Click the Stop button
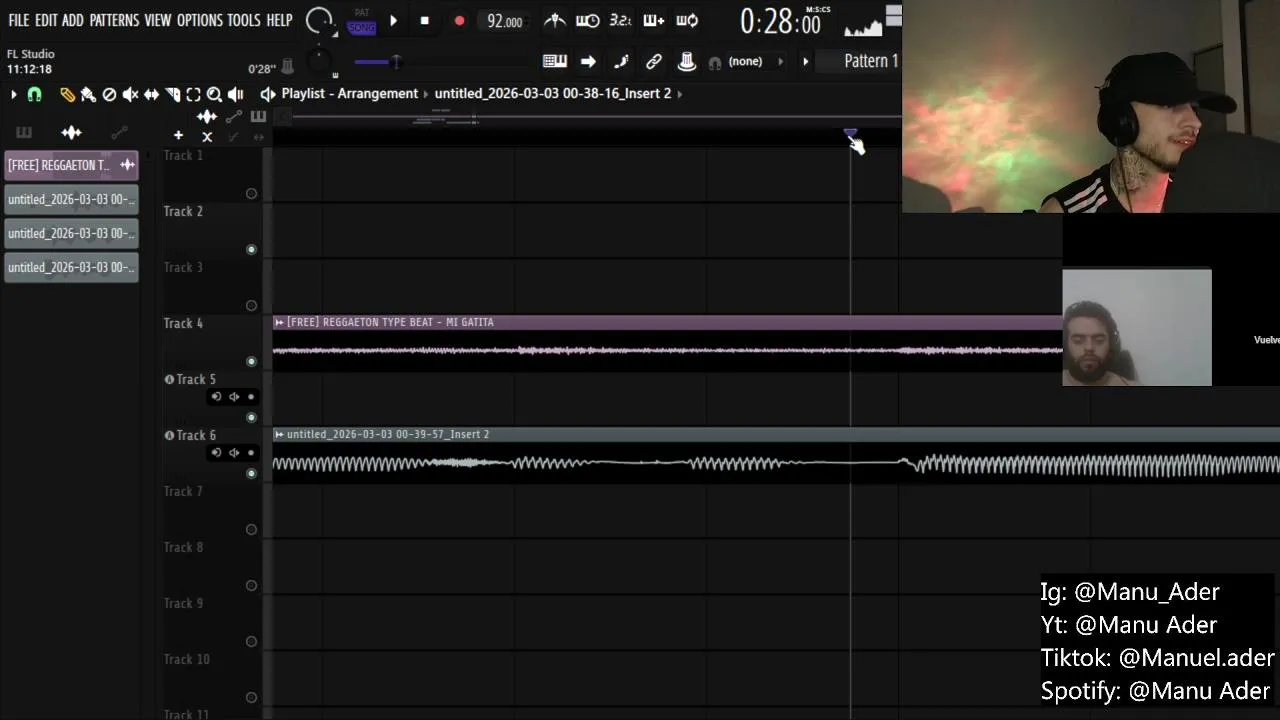This screenshot has width=1280, height=720. [425, 21]
